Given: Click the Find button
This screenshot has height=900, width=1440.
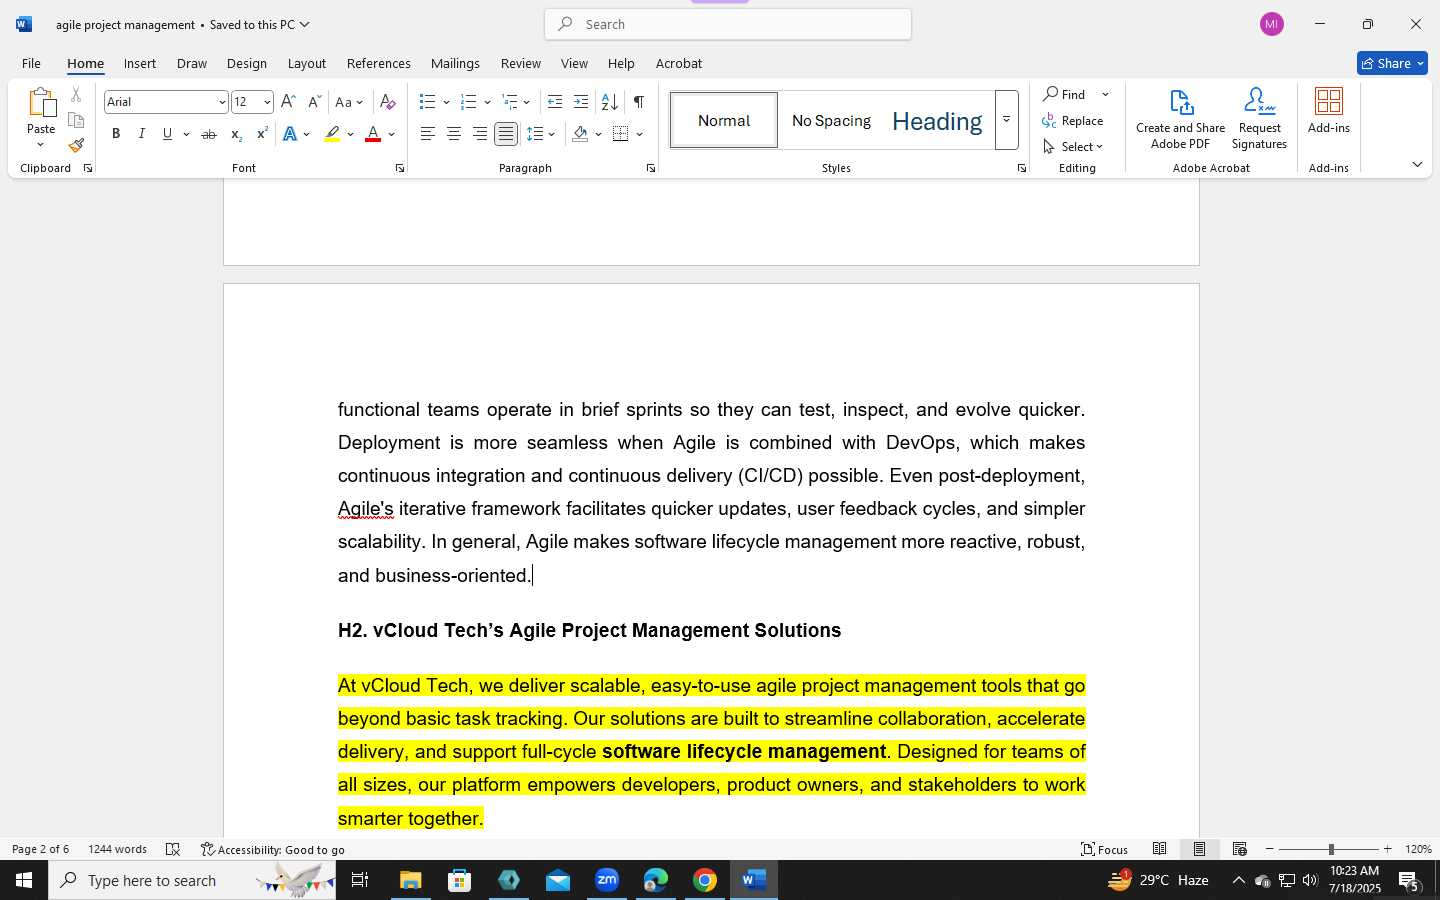Looking at the screenshot, I should point(1065,94).
